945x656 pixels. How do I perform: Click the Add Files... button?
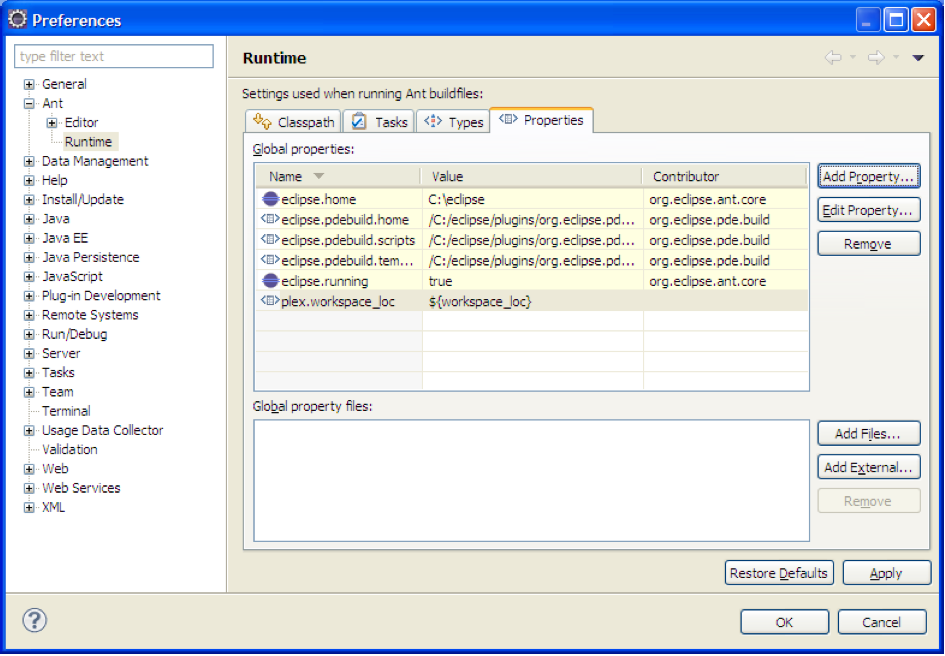click(868, 434)
